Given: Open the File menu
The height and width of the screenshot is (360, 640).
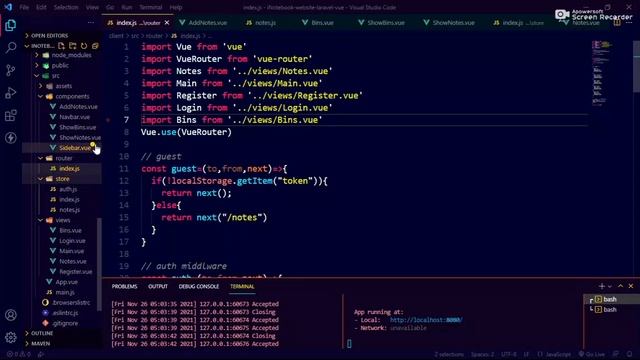Looking at the screenshot, I should [24, 7].
